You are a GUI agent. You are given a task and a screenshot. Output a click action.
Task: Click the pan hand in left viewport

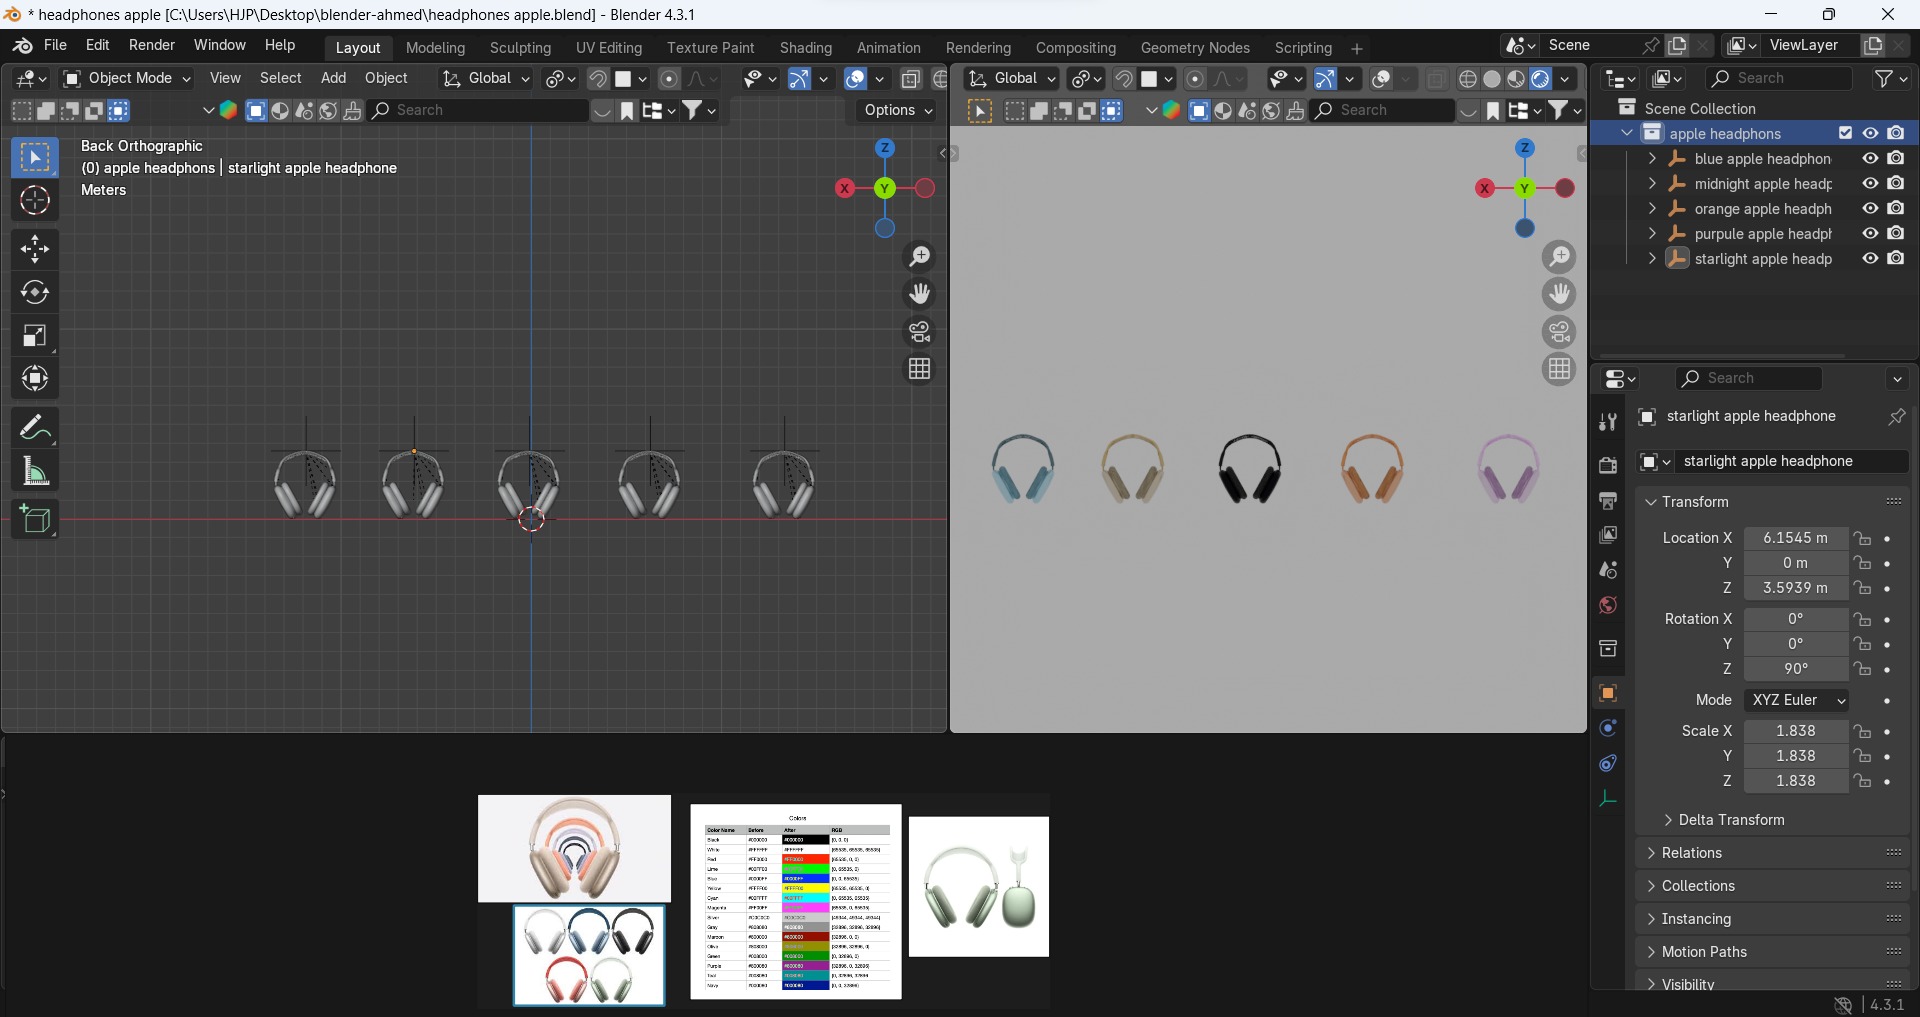(x=920, y=294)
